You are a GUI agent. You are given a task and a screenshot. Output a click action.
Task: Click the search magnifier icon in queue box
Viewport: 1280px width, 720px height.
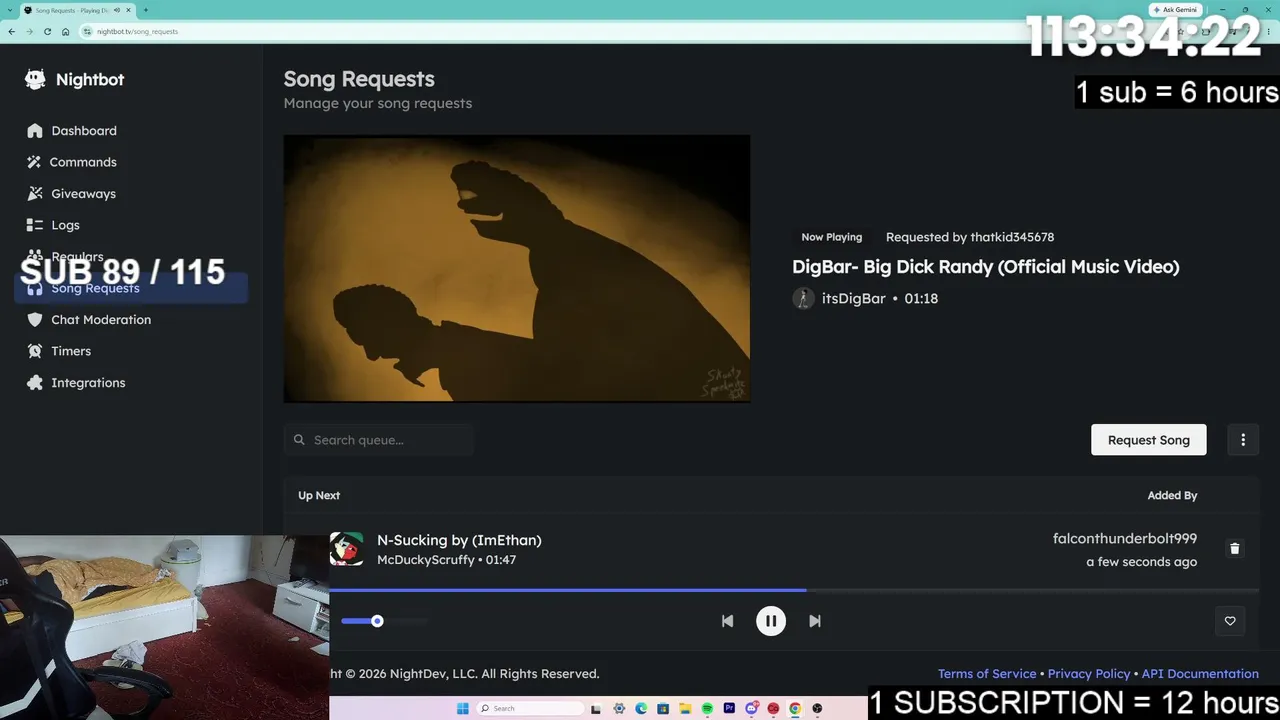click(299, 440)
